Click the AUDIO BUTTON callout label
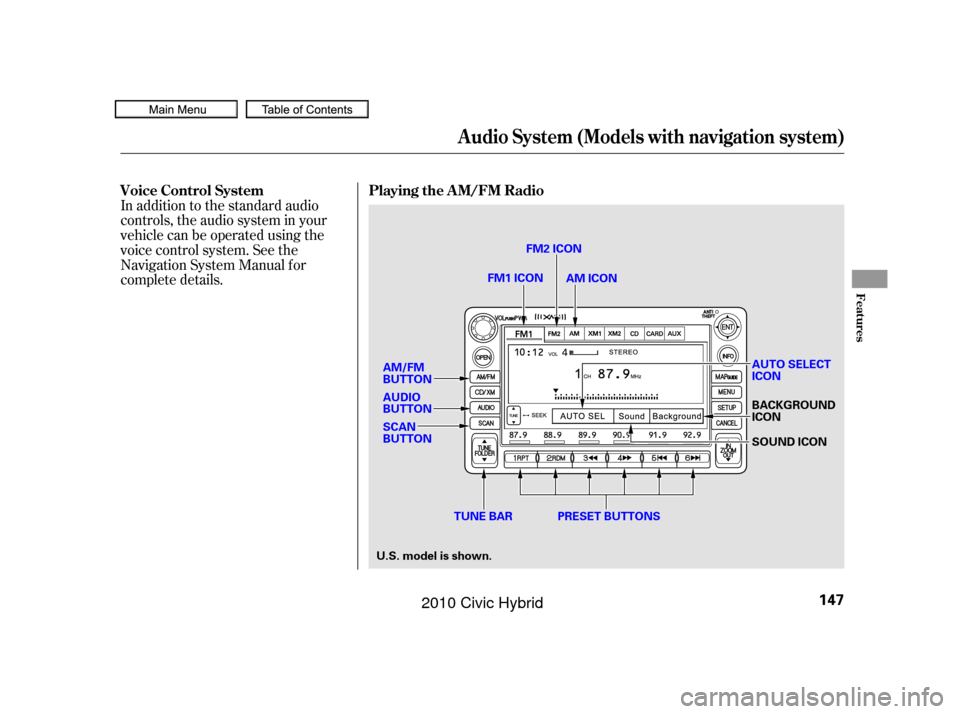 point(407,403)
